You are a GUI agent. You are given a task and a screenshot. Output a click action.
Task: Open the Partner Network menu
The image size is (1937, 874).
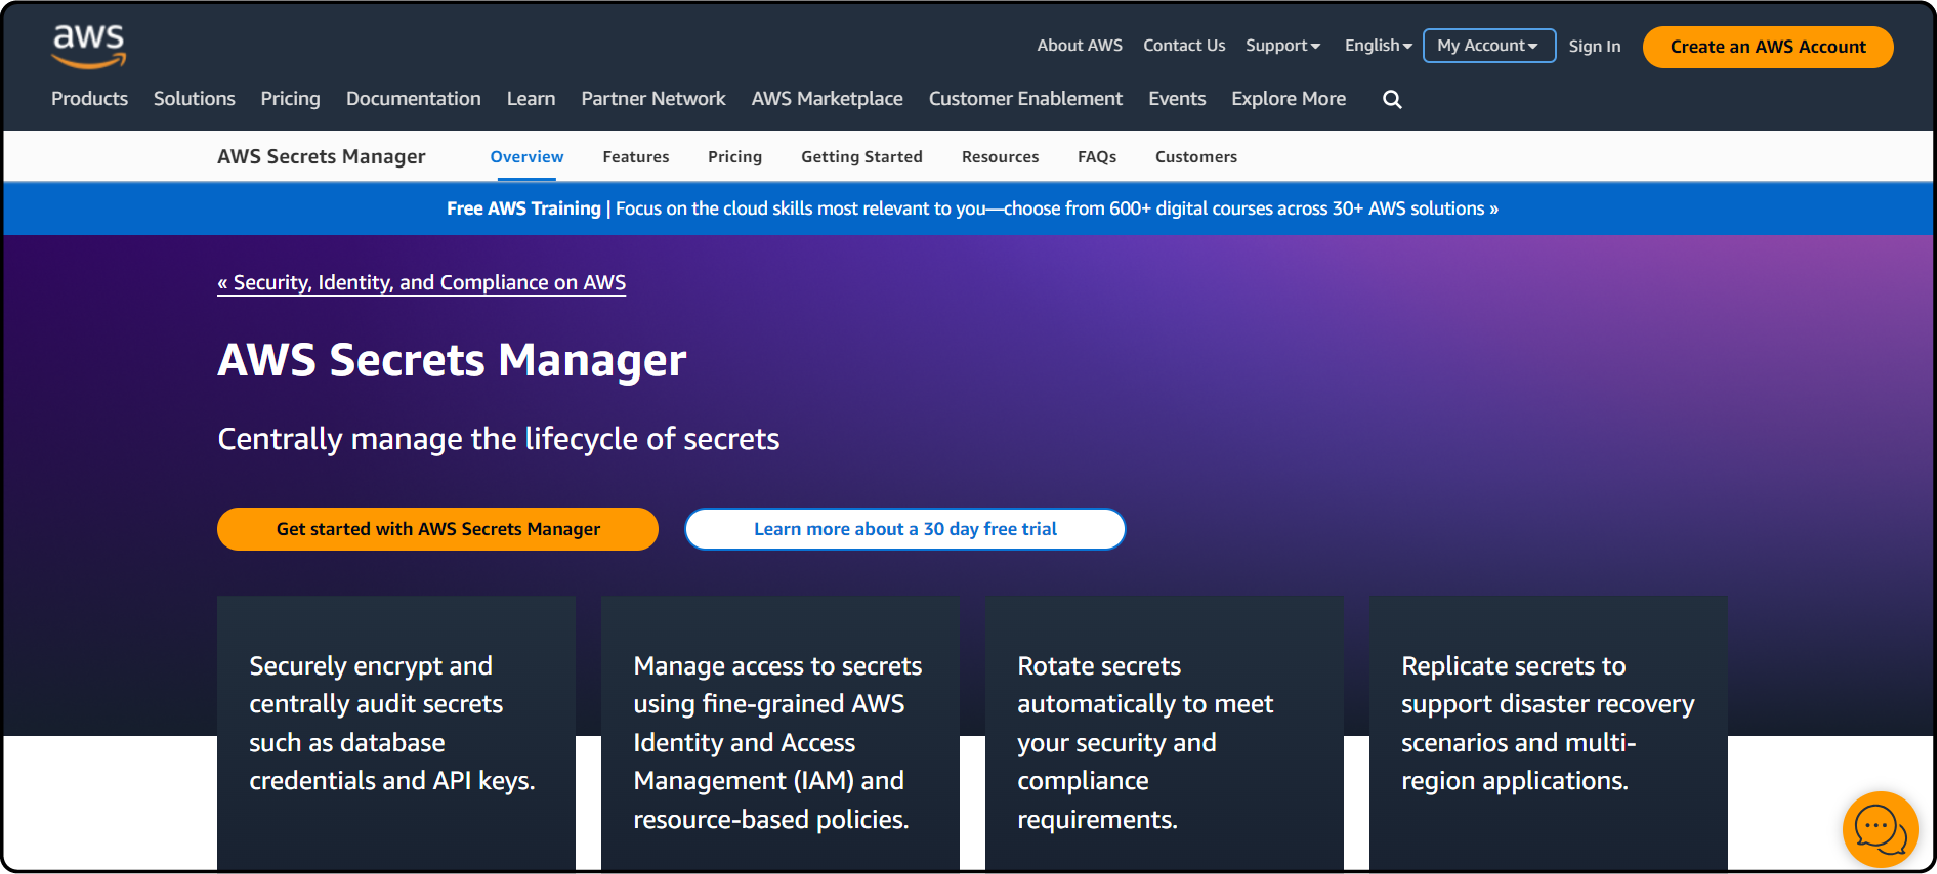click(x=653, y=99)
